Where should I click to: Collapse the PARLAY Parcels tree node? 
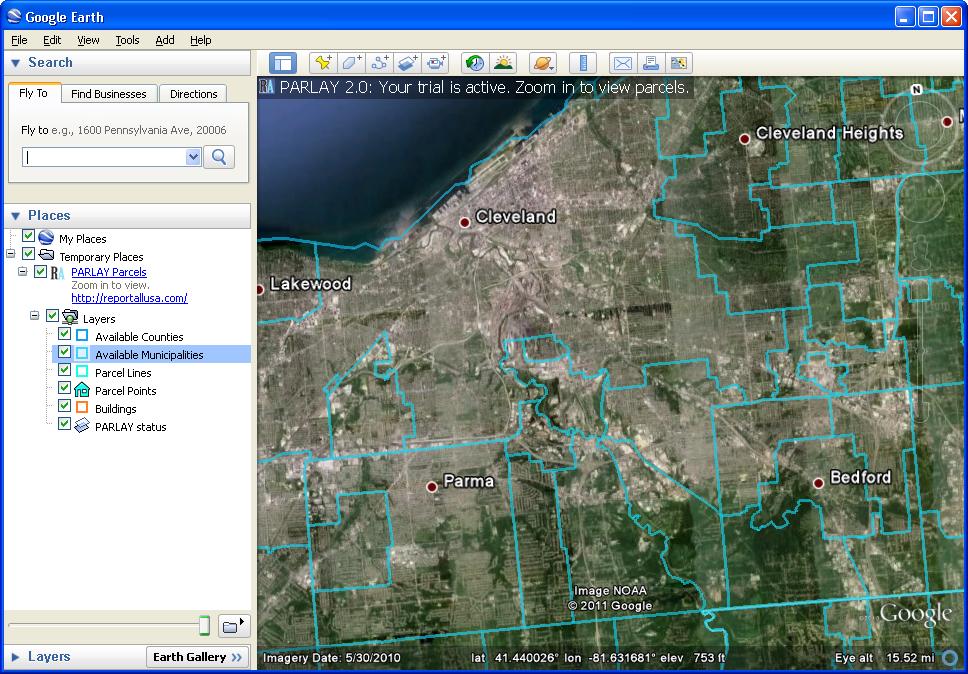pyautogui.click(x=23, y=271)
